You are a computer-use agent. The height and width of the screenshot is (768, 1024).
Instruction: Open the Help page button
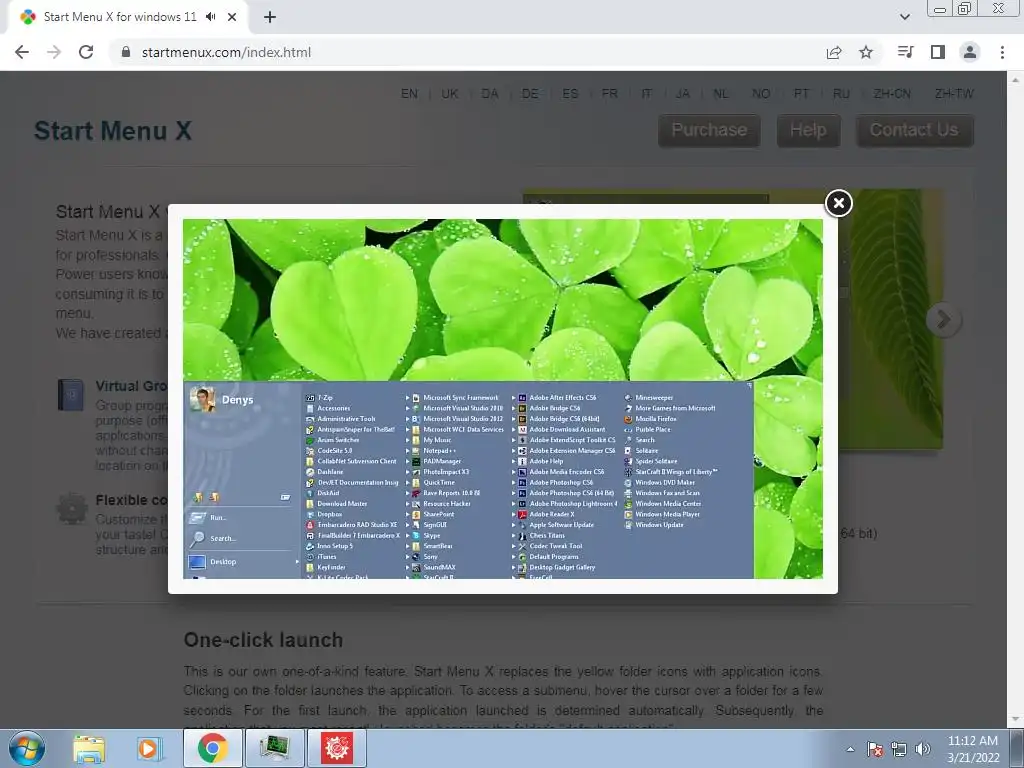(x=808, y=130)
